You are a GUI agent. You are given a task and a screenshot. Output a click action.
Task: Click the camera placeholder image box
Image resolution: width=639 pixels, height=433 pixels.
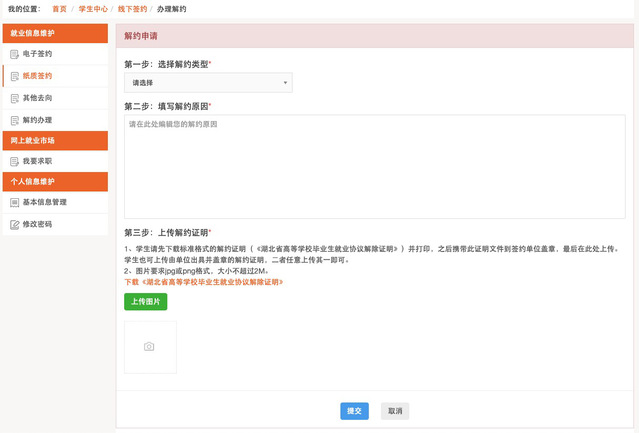[x=150, y=347]
